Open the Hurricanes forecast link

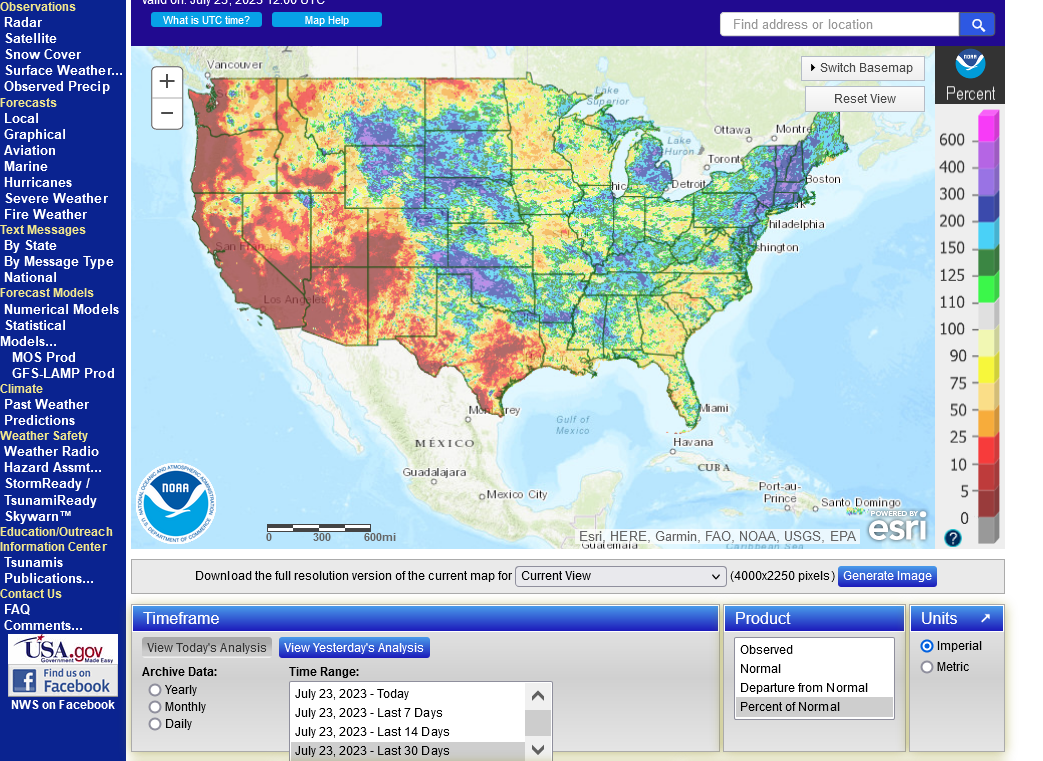(38, 182)
